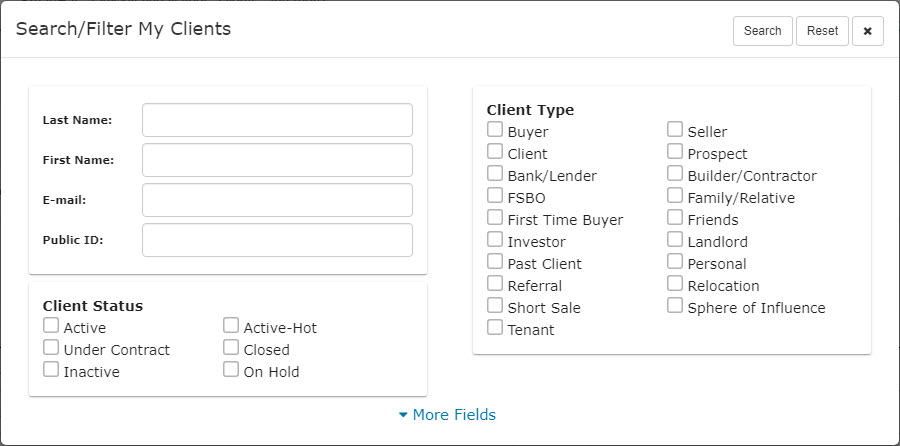
Task: Check the On Hold status
Action: (x=231, y=370)
